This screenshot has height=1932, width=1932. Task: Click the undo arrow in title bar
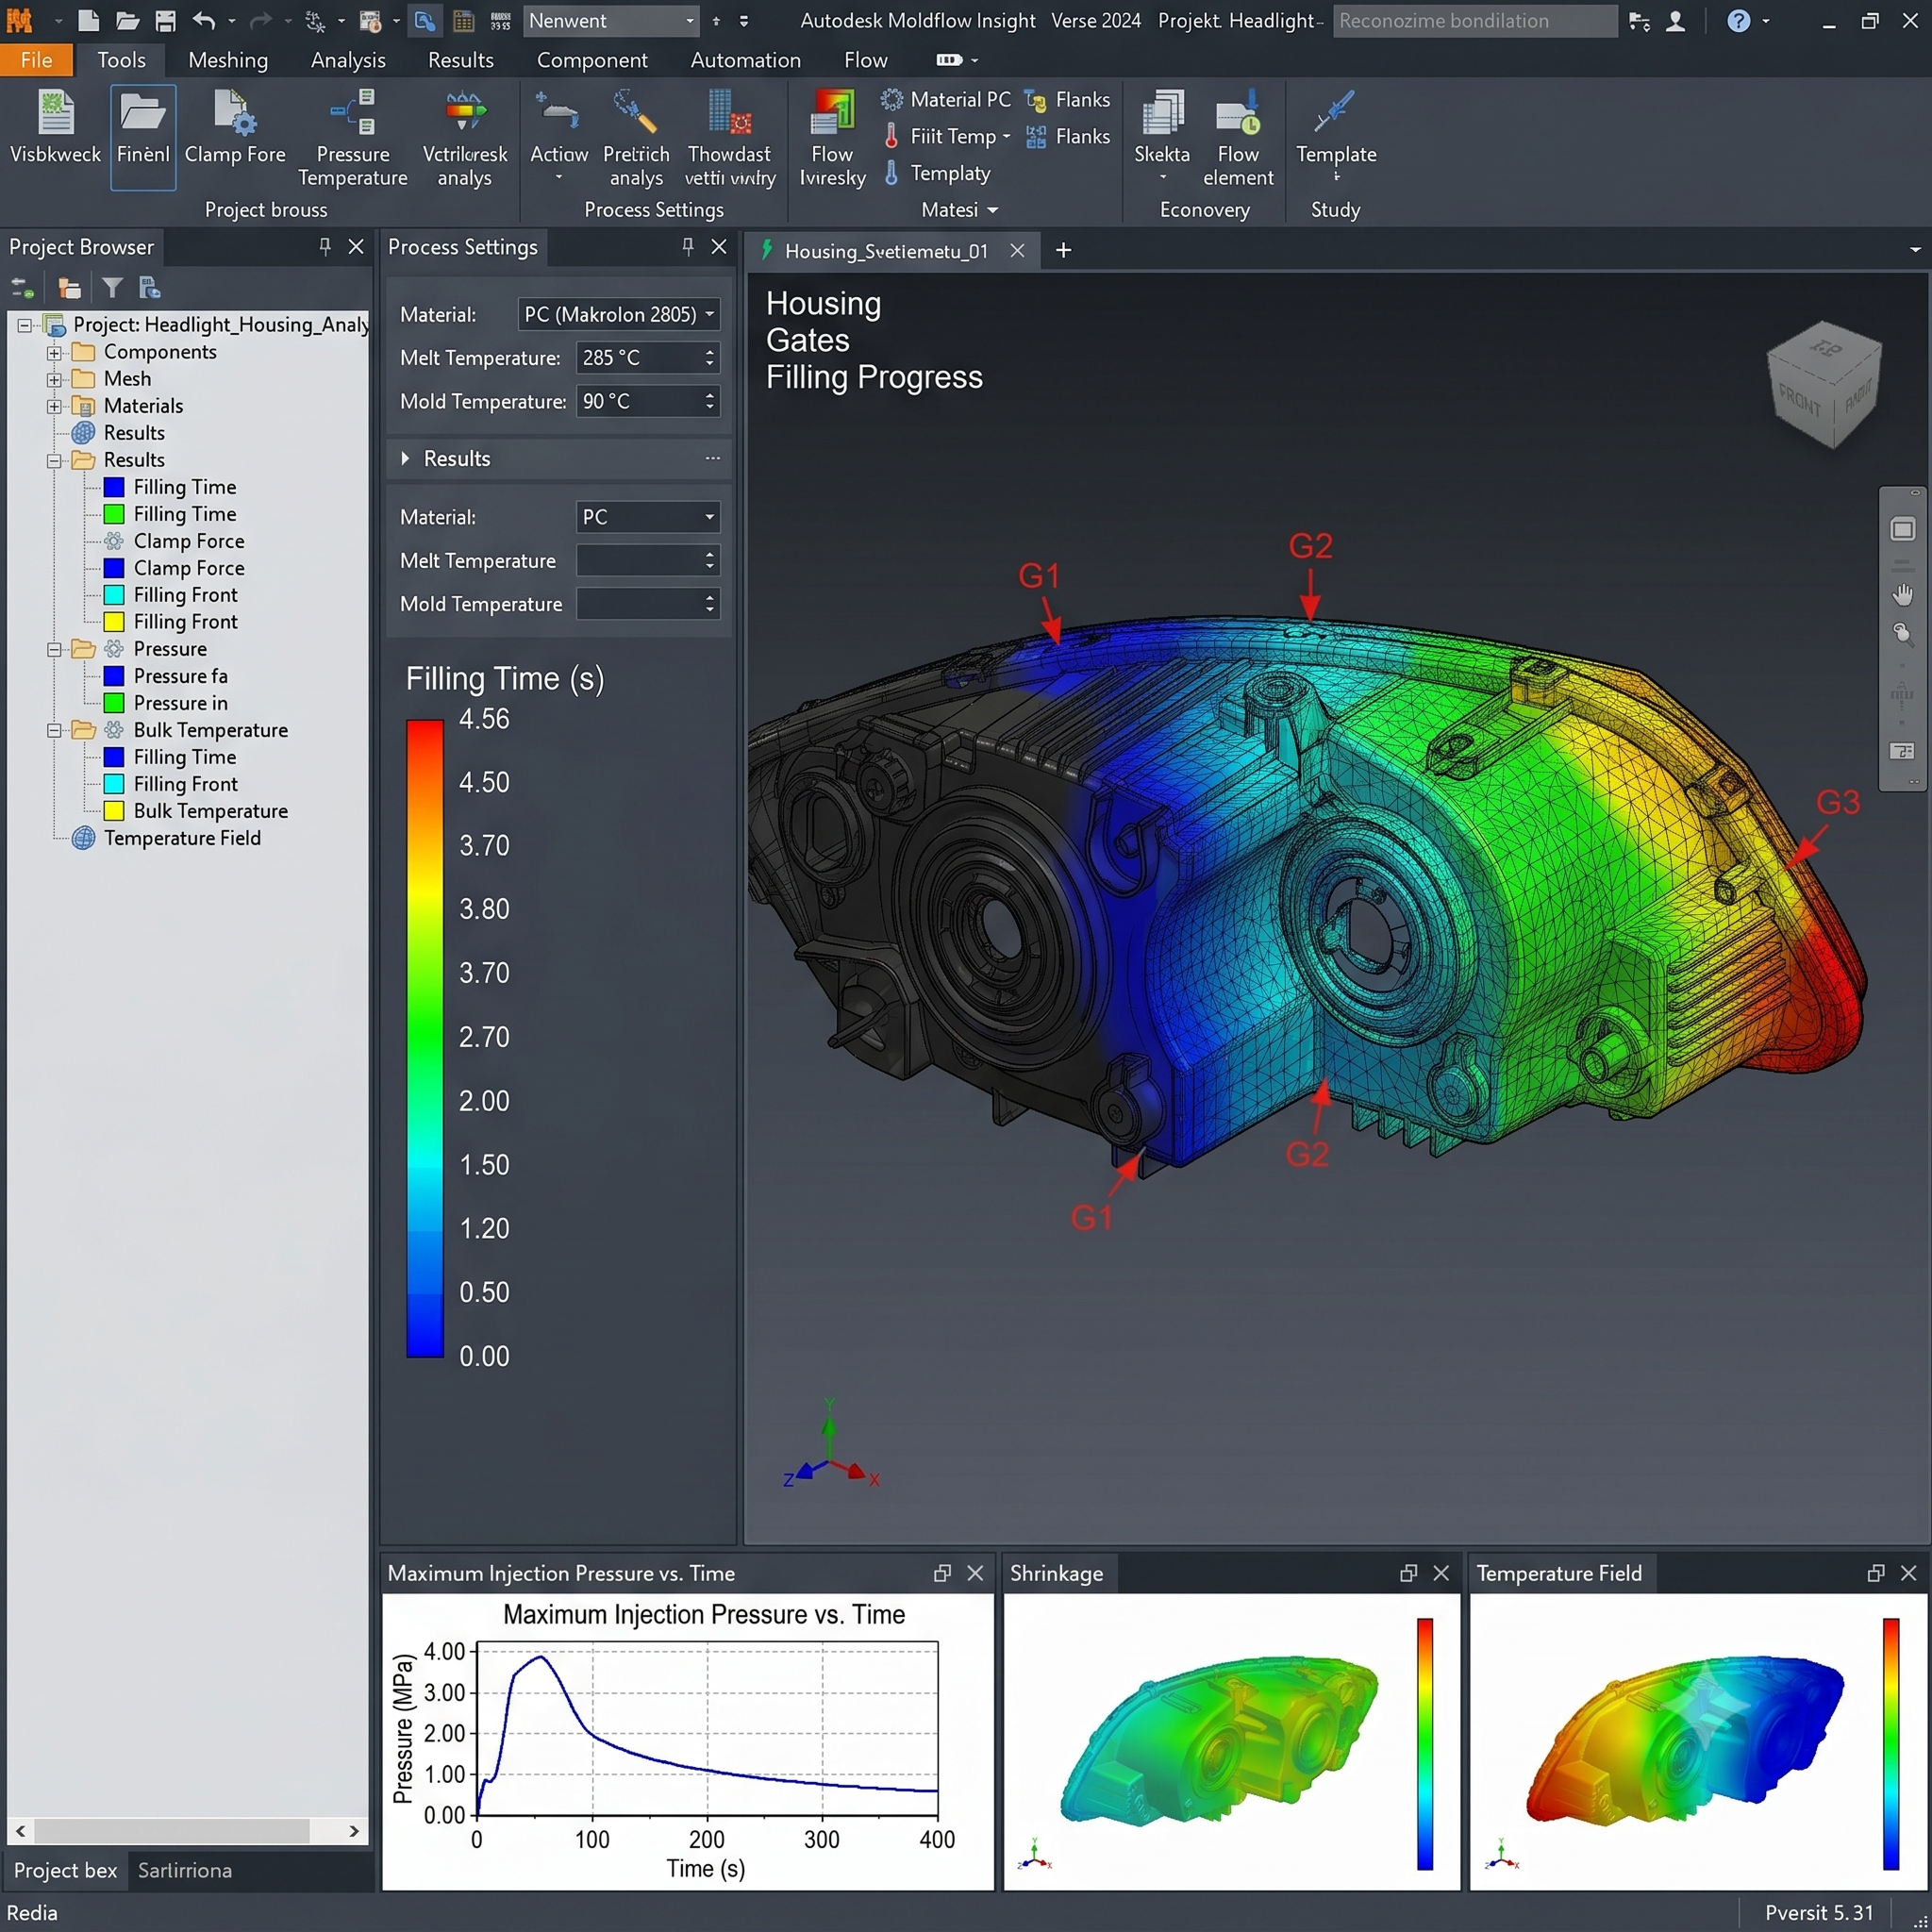click(x=204, y=20)
